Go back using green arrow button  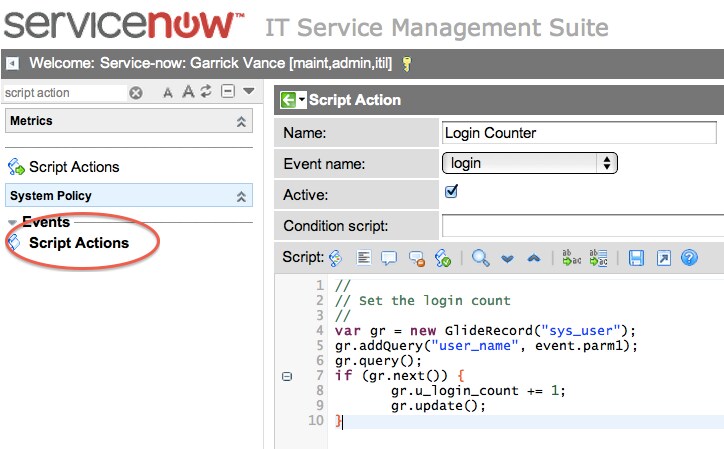tap(288, 100)
